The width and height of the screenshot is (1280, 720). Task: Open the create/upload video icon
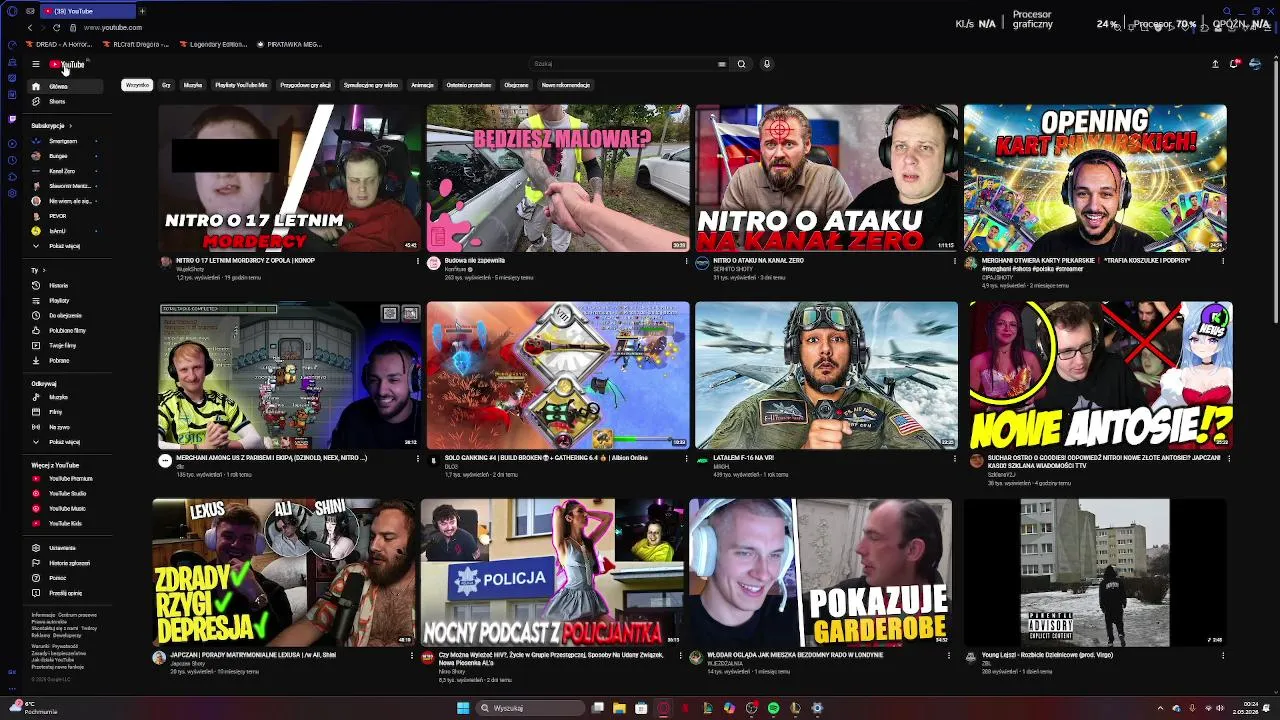coord(1215,64)
